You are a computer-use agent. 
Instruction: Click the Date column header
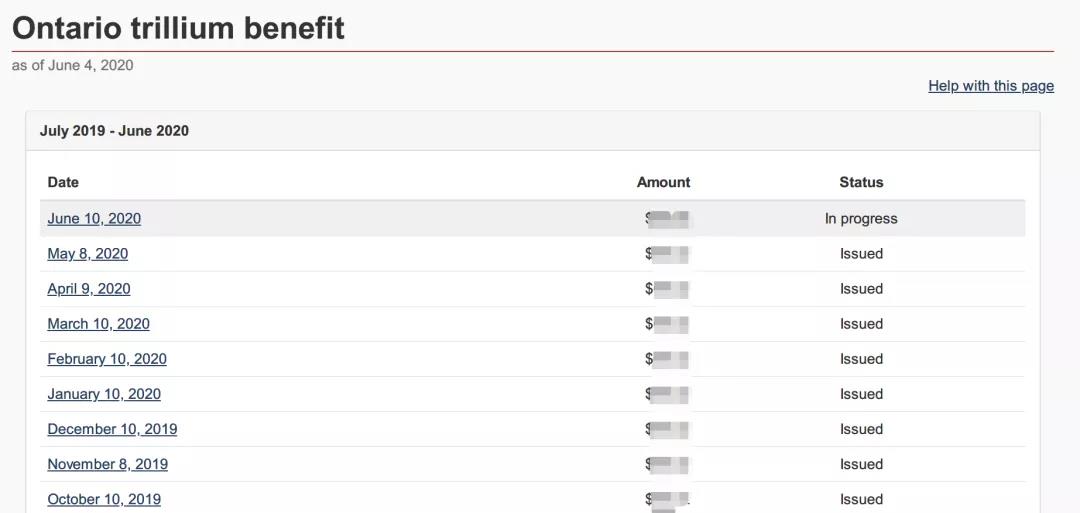point(63,182)
